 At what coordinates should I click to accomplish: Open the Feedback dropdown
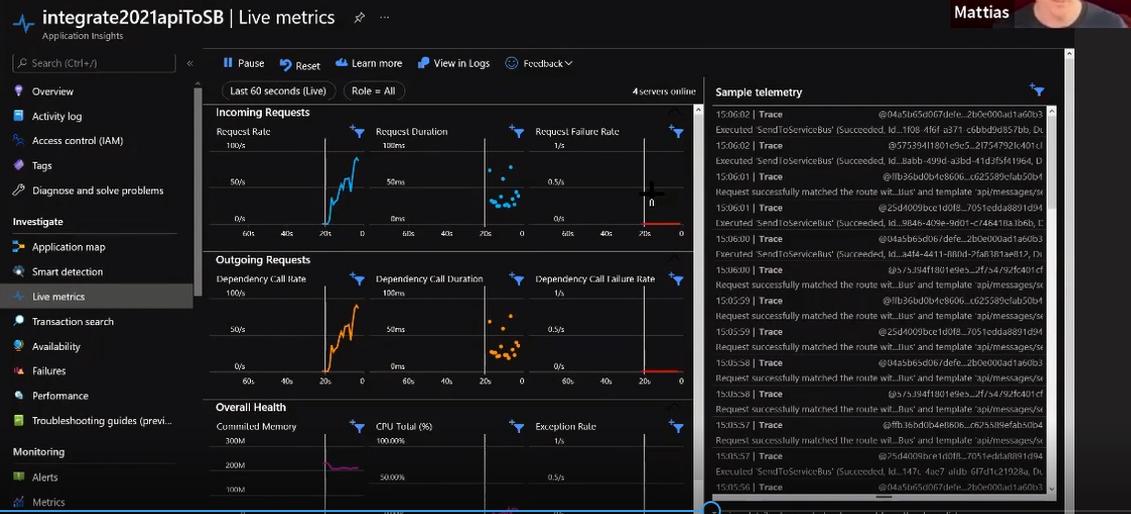tap(539, 63)
